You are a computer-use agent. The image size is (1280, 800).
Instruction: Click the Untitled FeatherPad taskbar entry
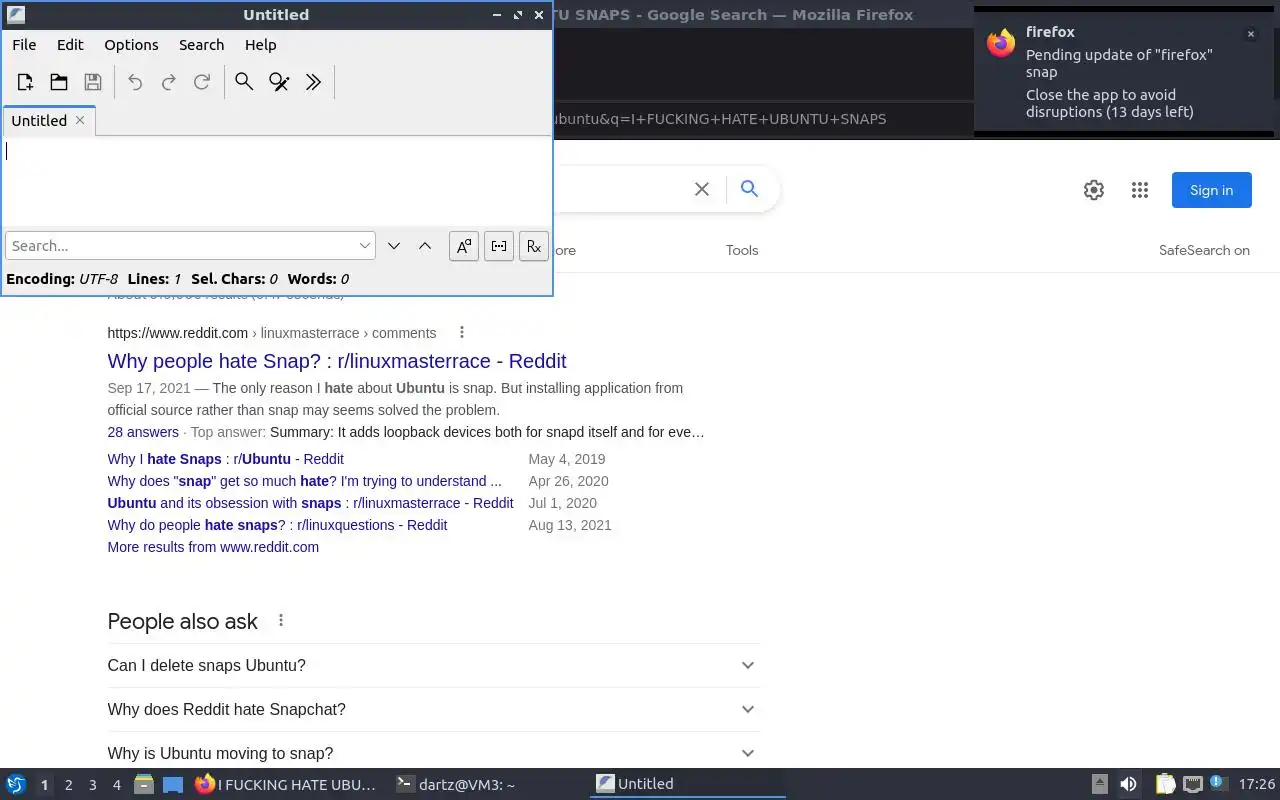point(690,784)
